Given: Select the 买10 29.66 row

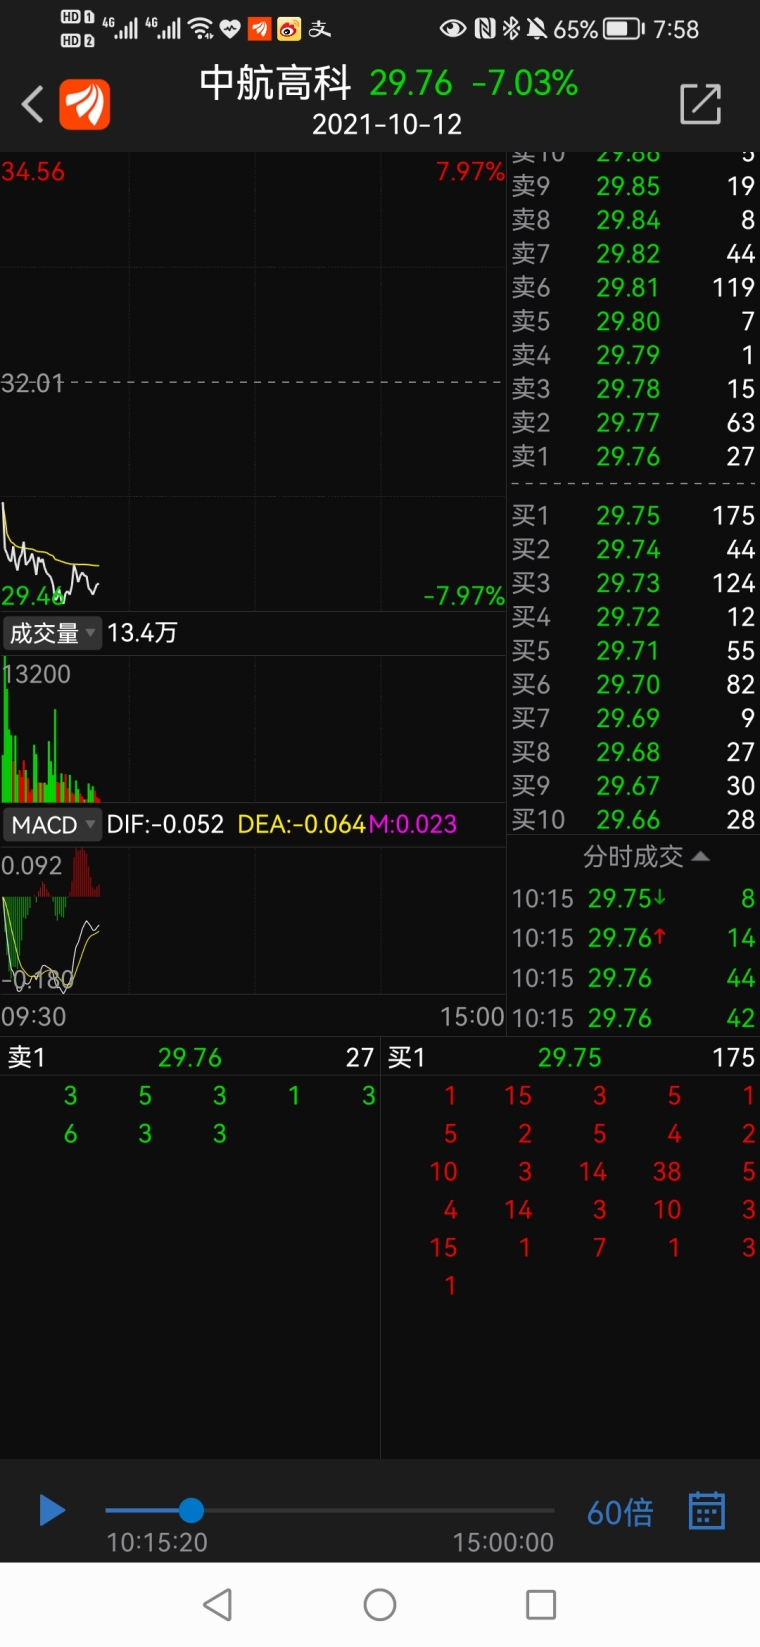Looking at the screenshot, I should click(x=633, y=819).
